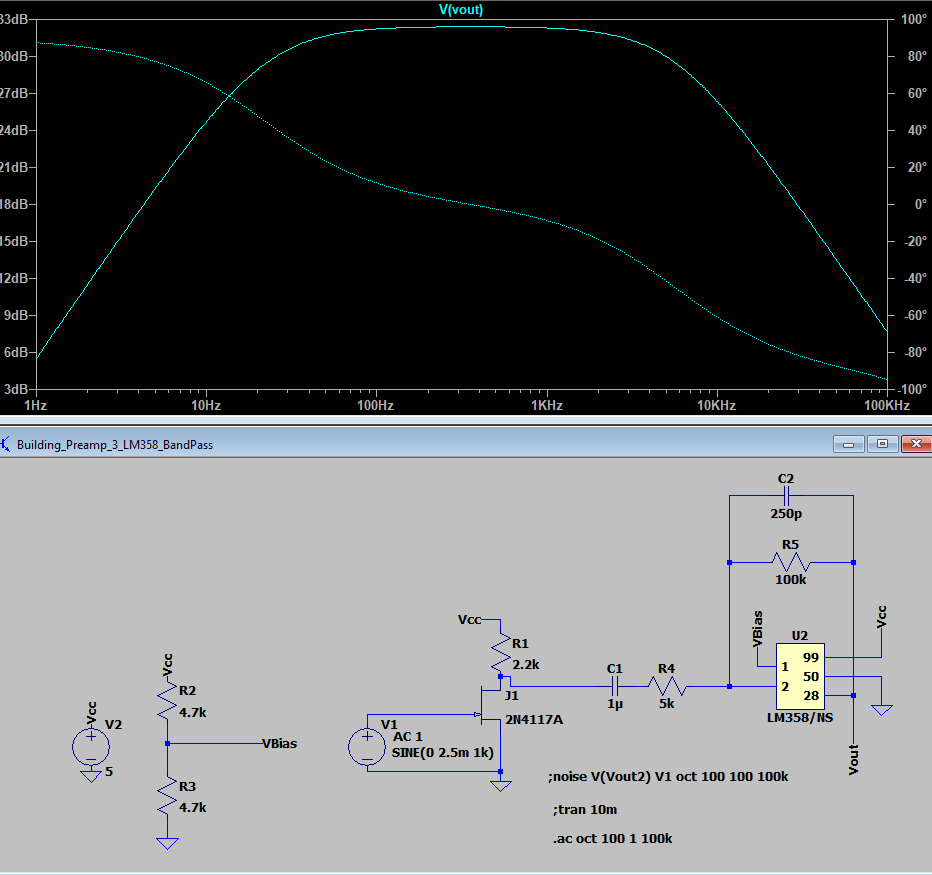Click the VBias label at U2 pin 1
This screenshot has width=932, height=875.
click(757, 628)
